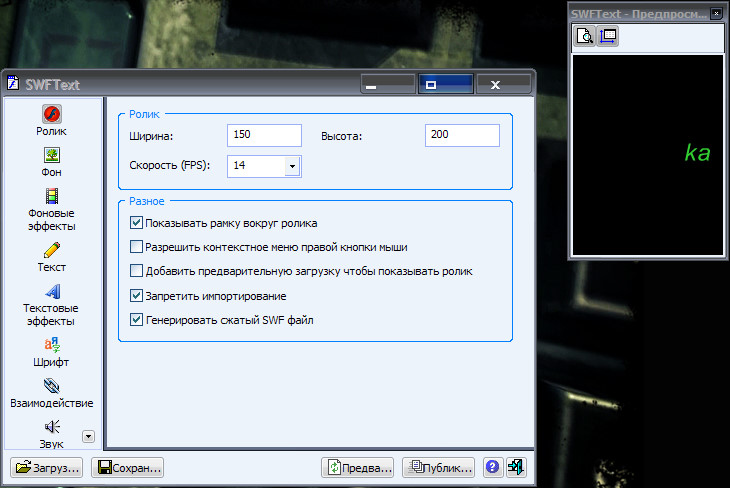Expand sidebar list with down arrow
The height and width of the screenshot is (488, 730).
pyautogui.click(x=88, y=436)
